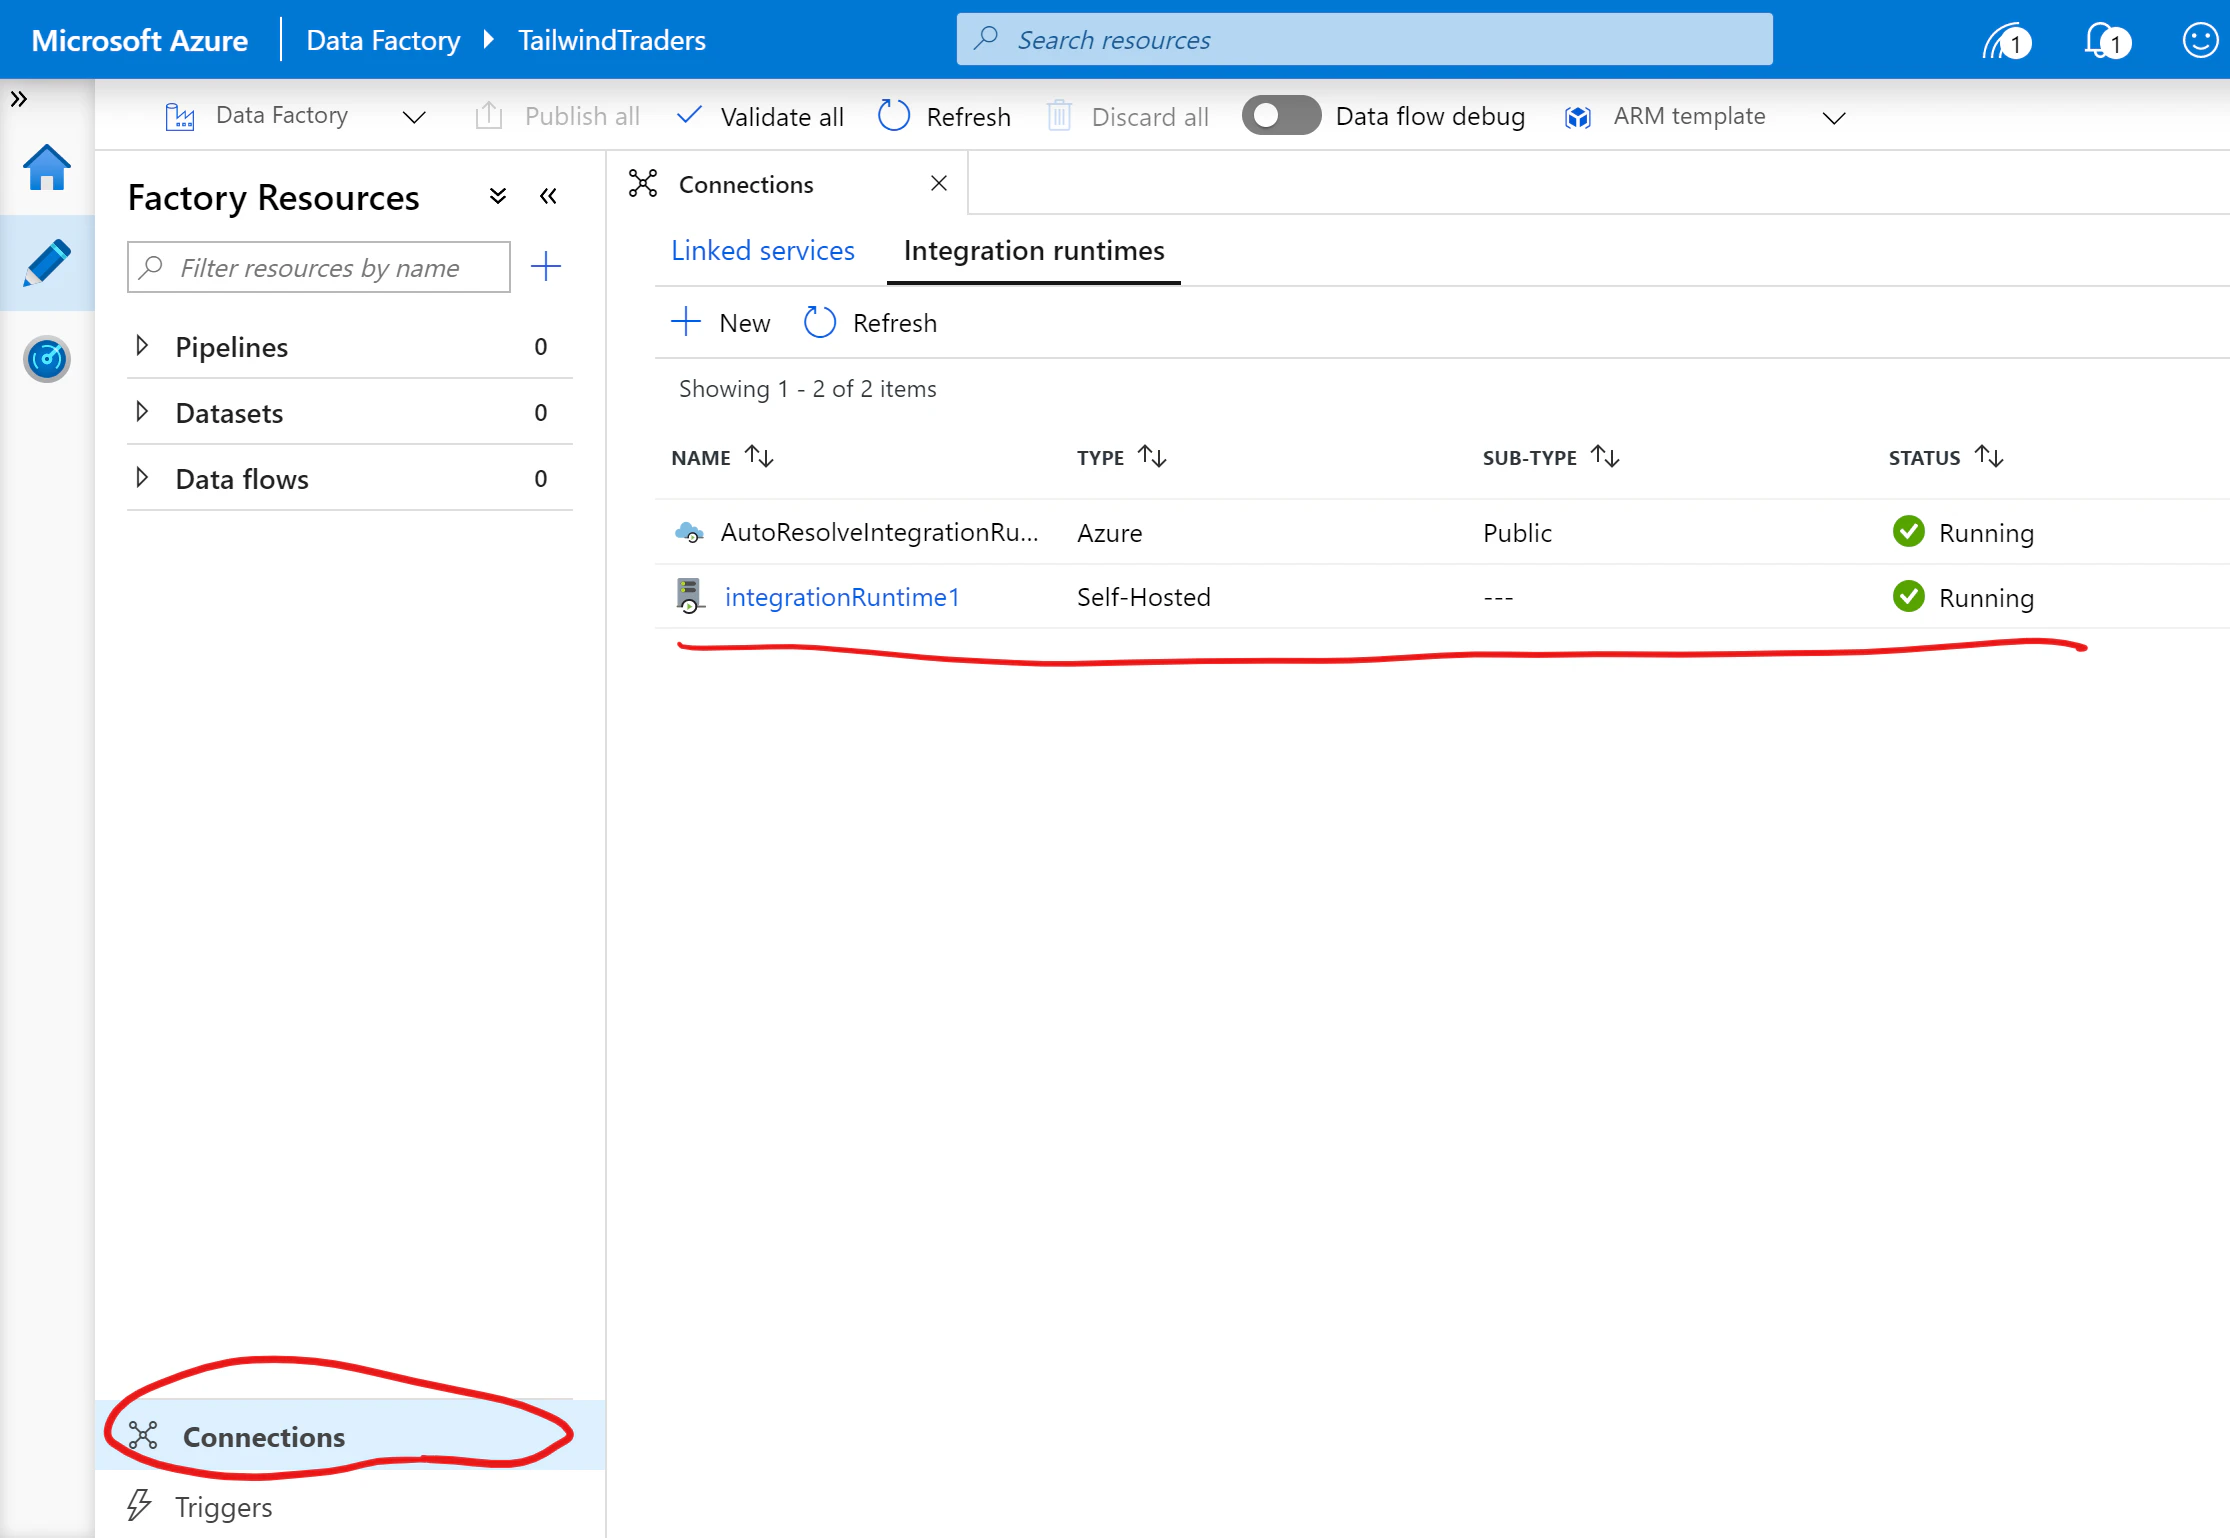Select the Integration runtimes tab

click(x=1034, y=250)
